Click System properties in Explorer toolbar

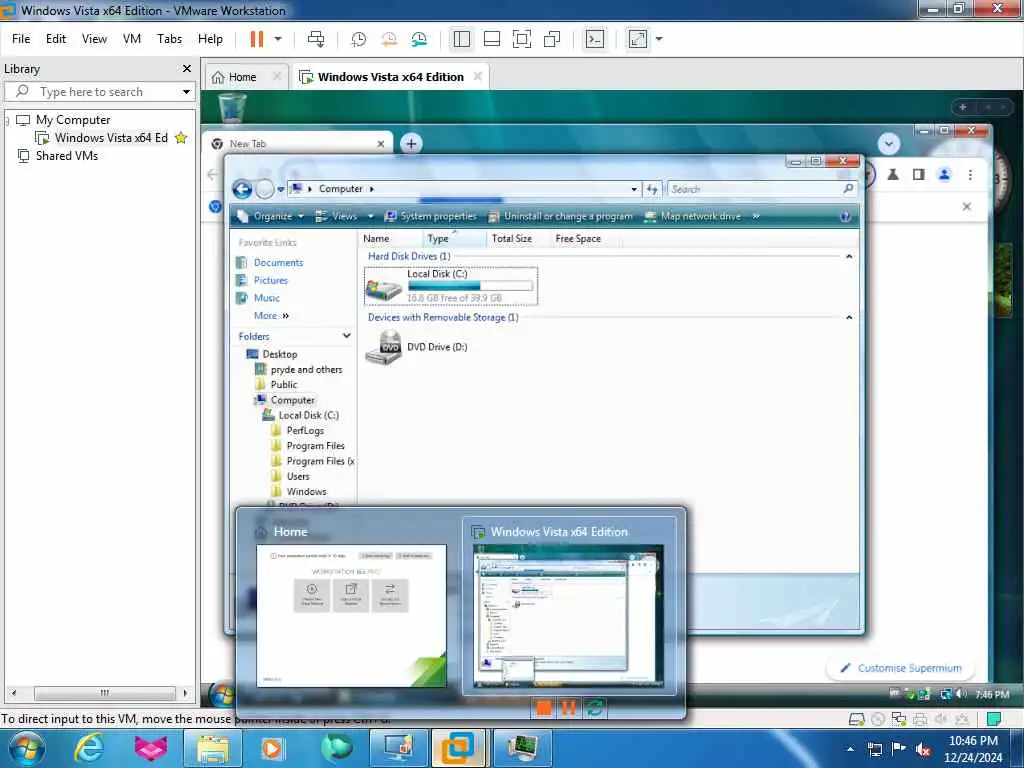(431, 216)
